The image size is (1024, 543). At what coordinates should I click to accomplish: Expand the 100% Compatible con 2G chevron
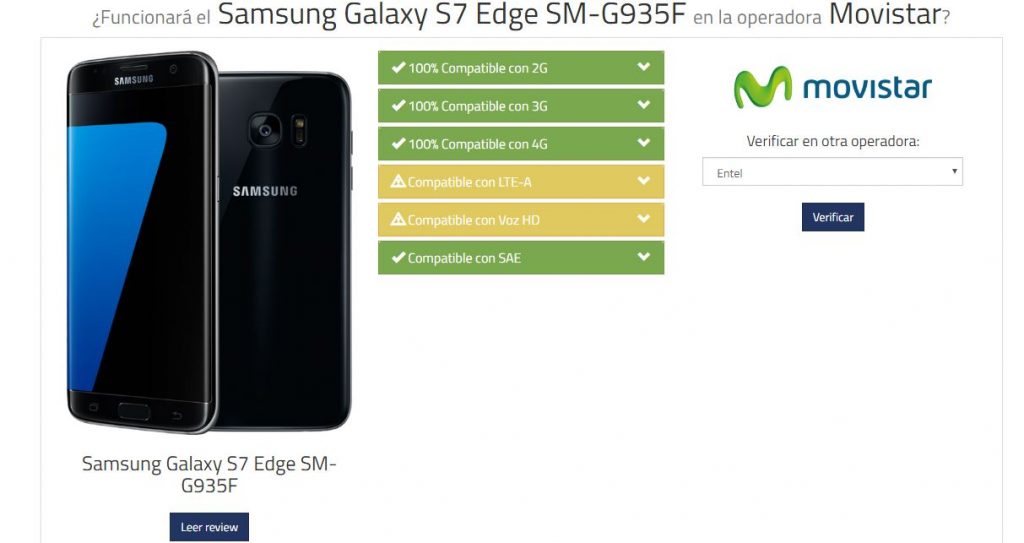click(x=644, y=67)
